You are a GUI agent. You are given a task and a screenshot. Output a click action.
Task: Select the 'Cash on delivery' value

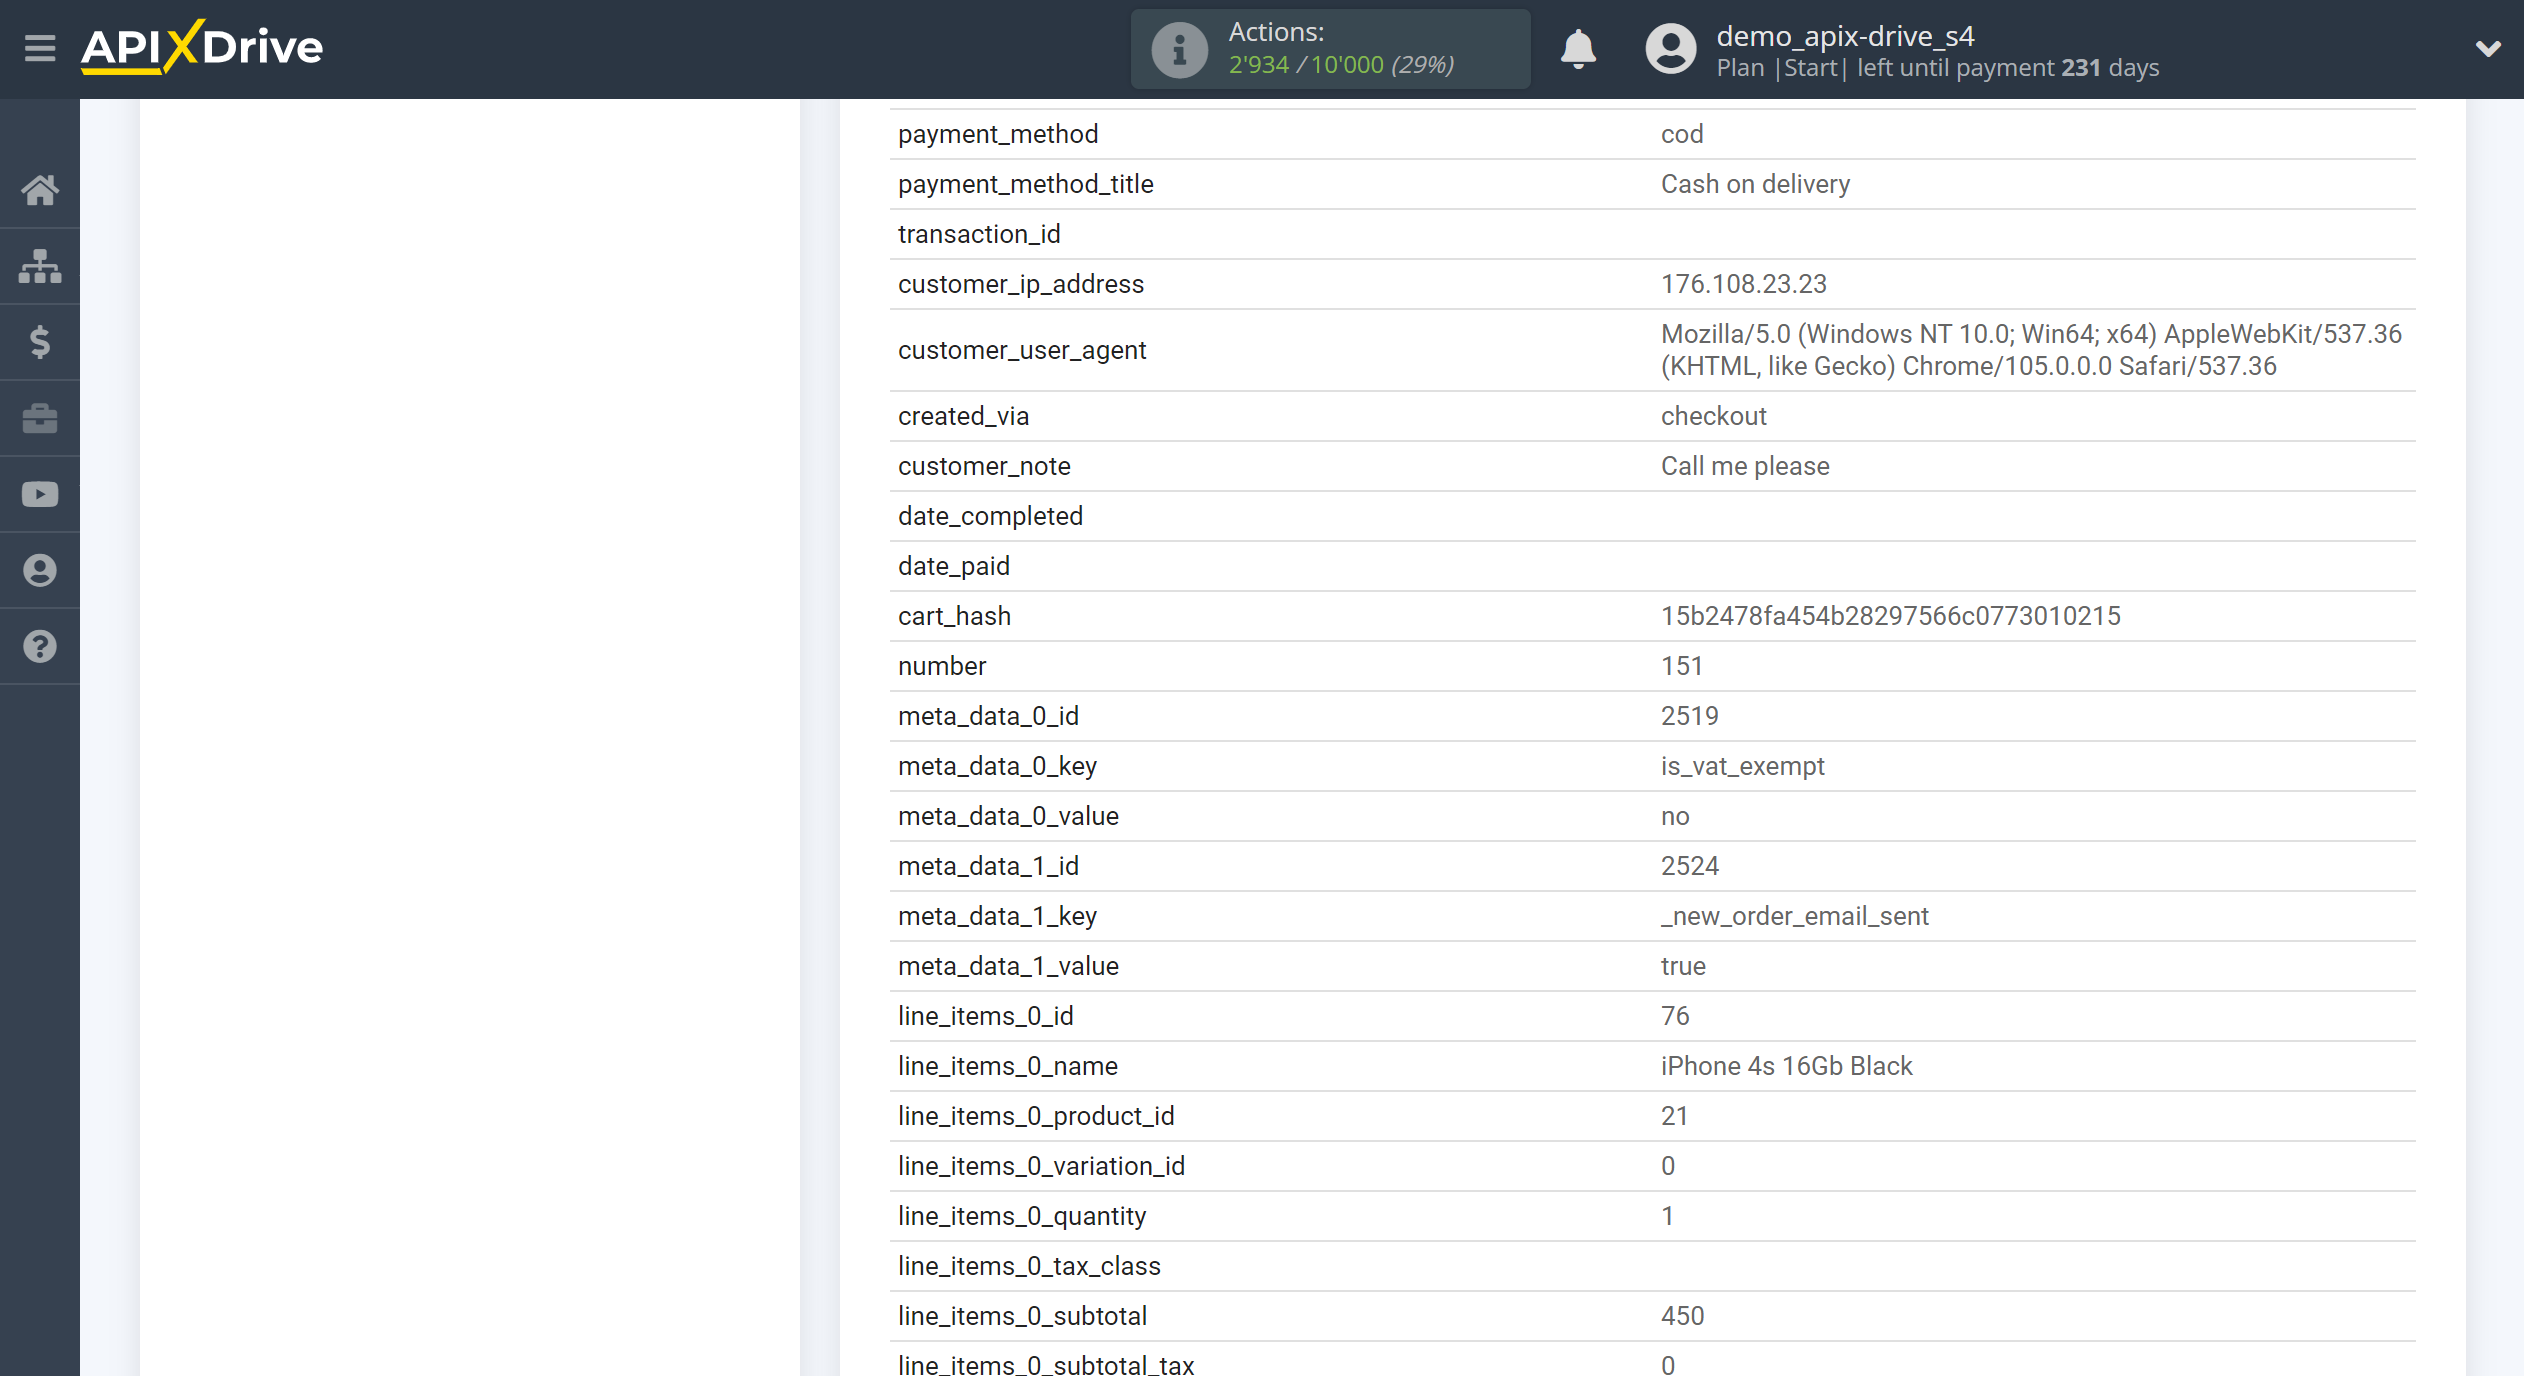[1755, 184]
